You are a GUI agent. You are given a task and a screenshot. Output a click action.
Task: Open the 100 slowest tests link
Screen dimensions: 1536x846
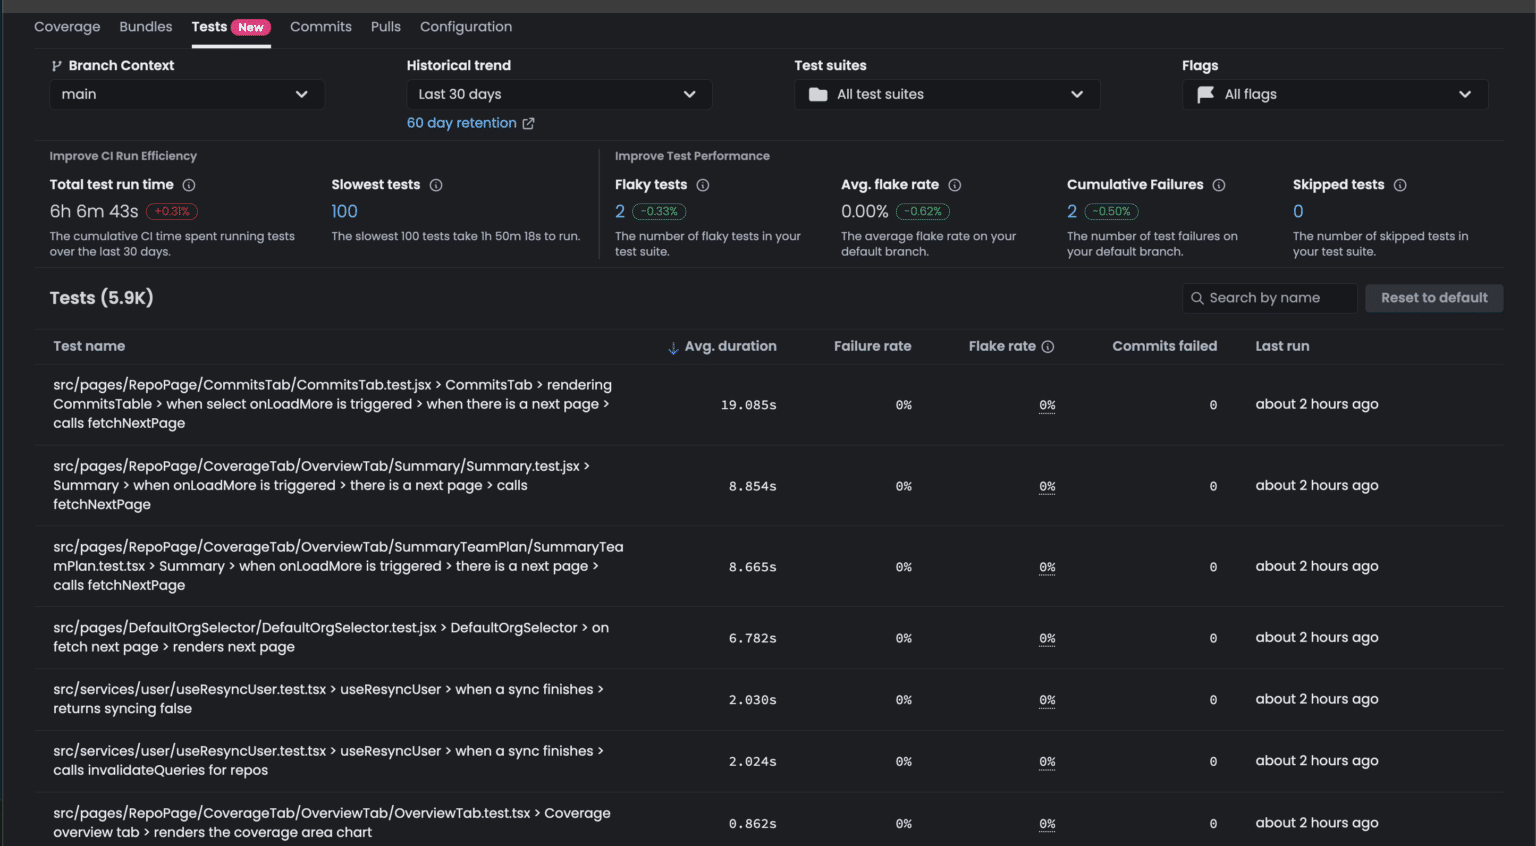344,211
